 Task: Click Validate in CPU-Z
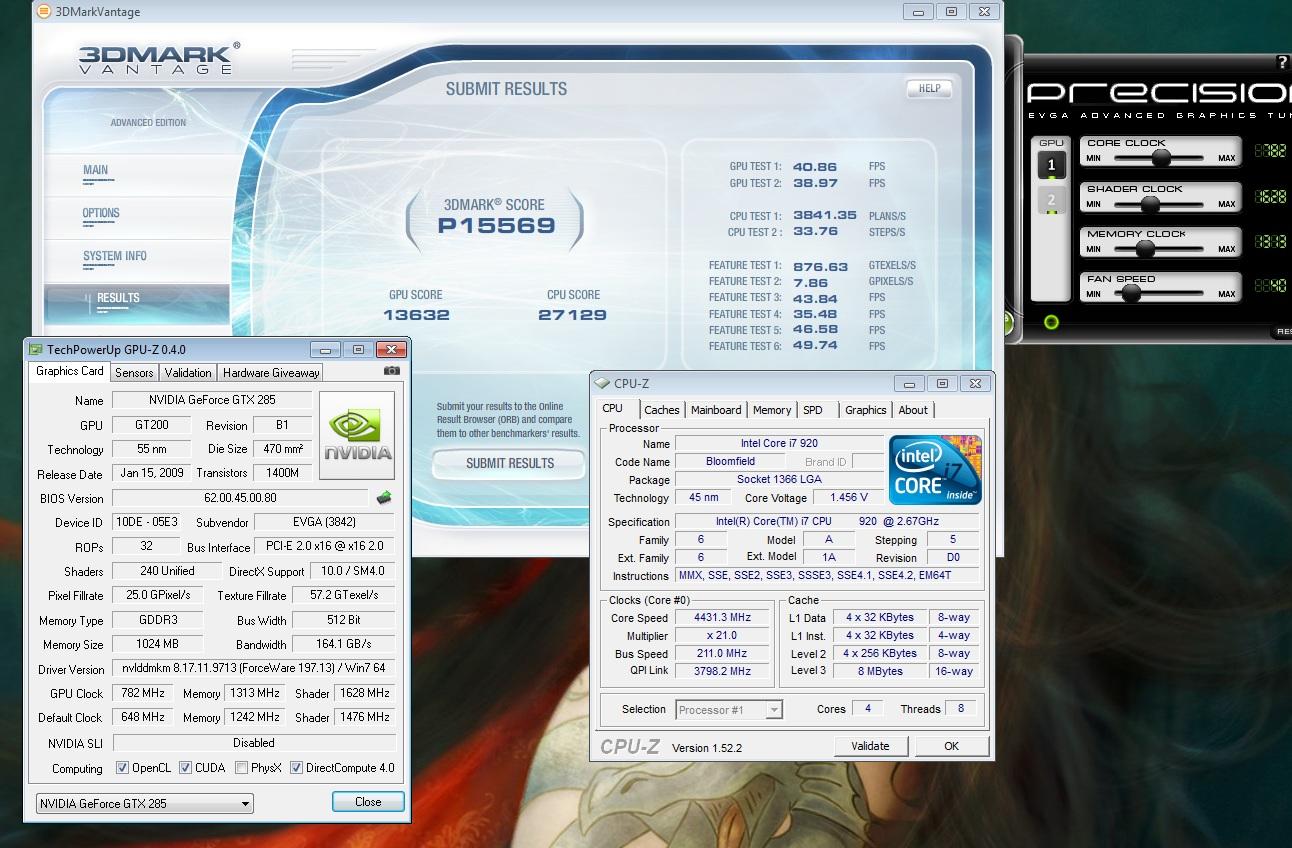coord(870,746)
